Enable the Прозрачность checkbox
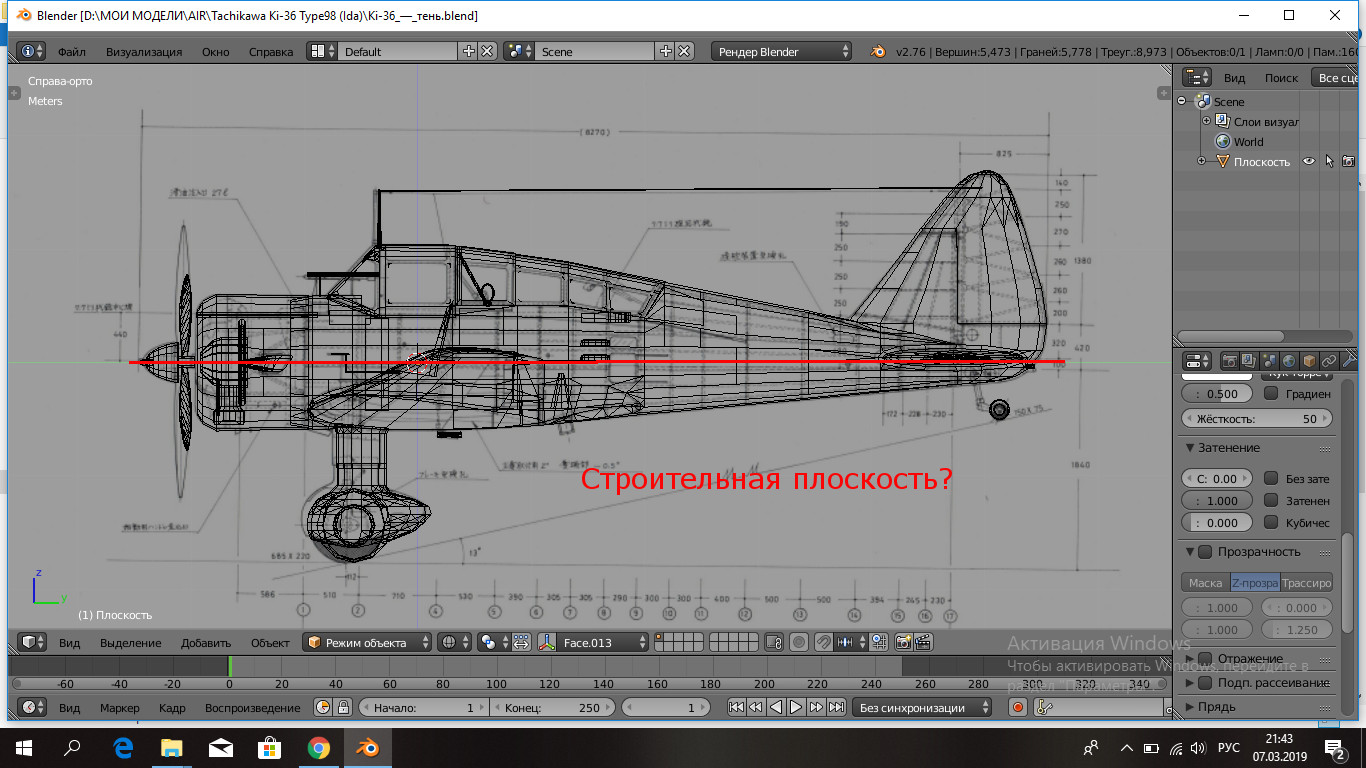The height and width of the screenshot is (768, 1366). (x=1205, y=552)
